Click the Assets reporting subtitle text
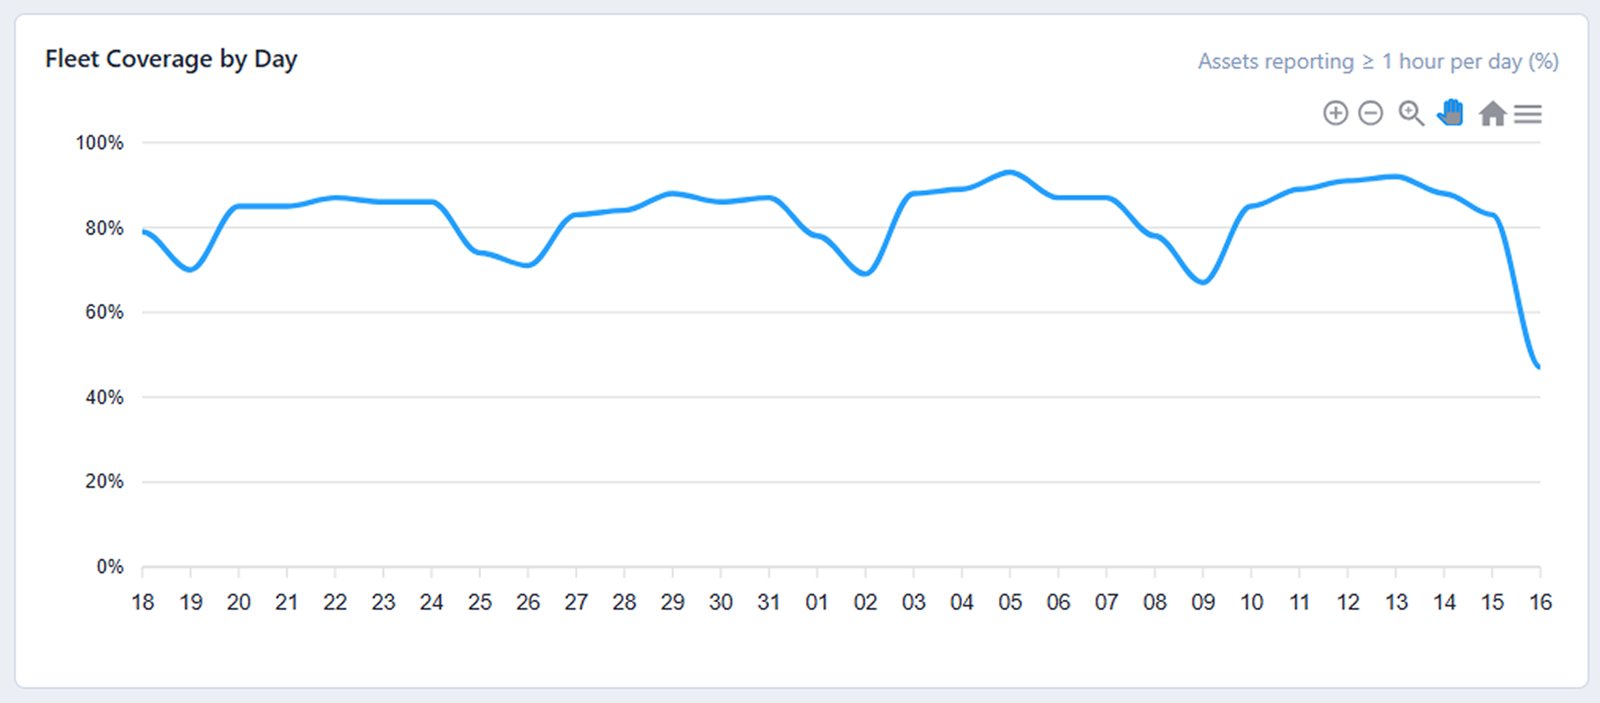This screenshot has width=1600, height=703. click(1377, 62)
